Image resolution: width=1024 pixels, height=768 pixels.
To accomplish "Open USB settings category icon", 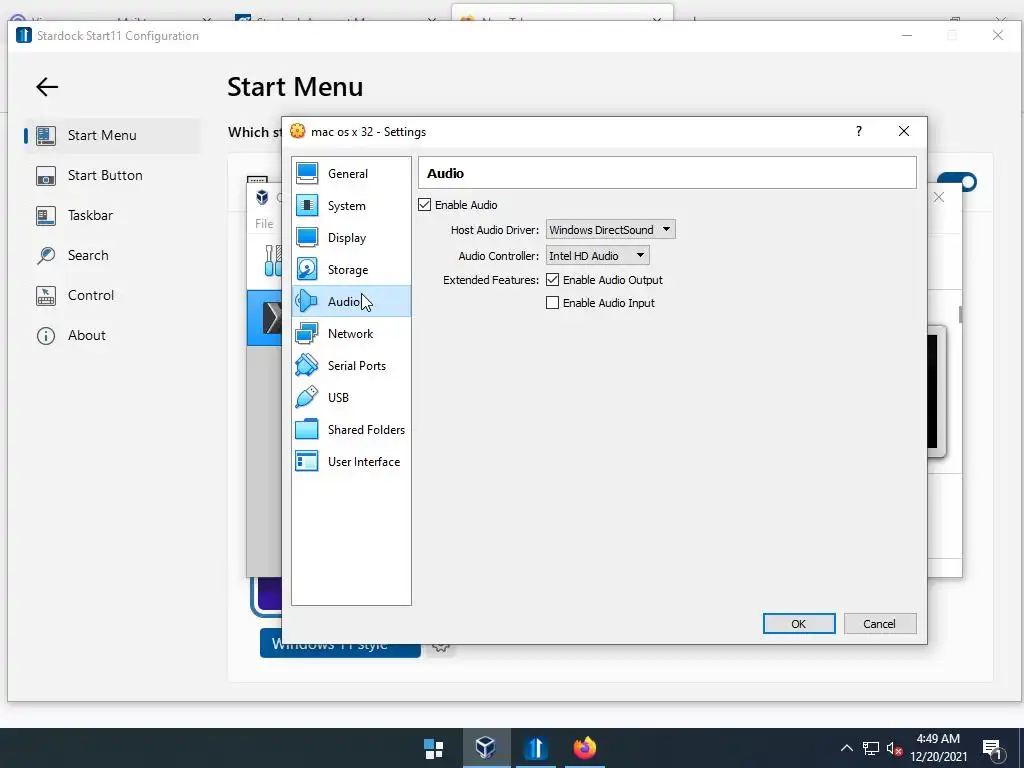I will coord(307,398).
